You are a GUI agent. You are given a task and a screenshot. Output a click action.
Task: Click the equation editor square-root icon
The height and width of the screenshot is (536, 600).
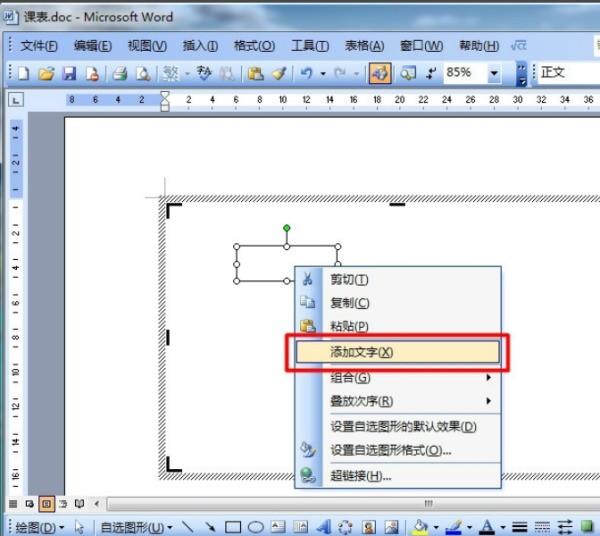click(518, 46)
